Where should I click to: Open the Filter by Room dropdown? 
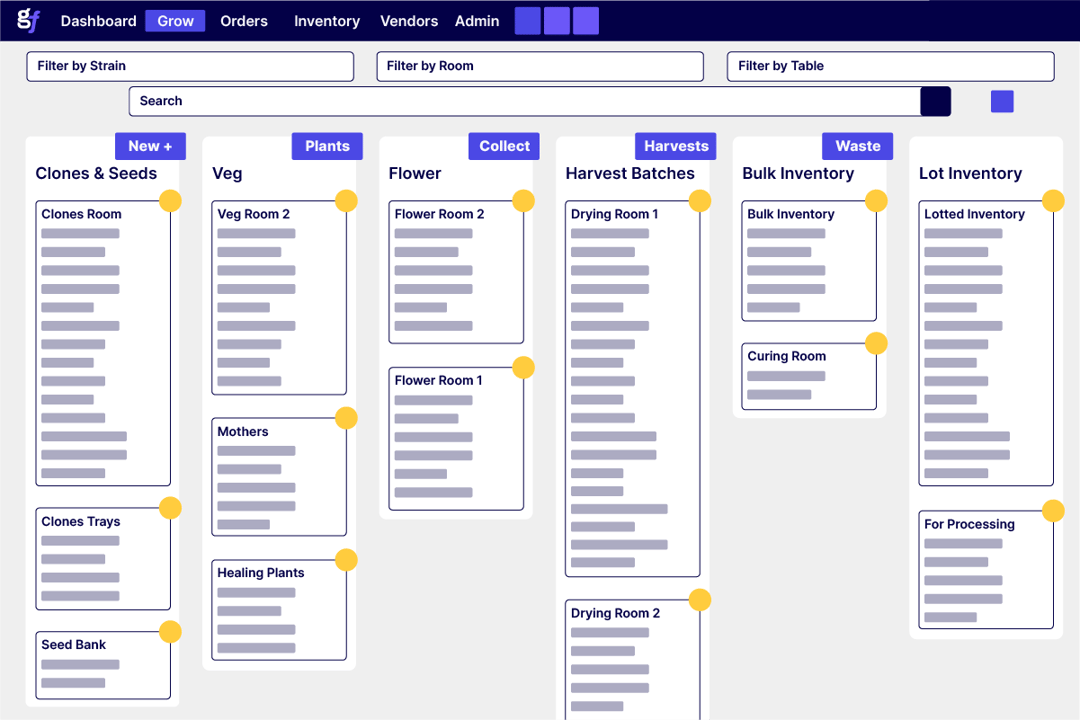pyautogui.click(x=540, y=66)
